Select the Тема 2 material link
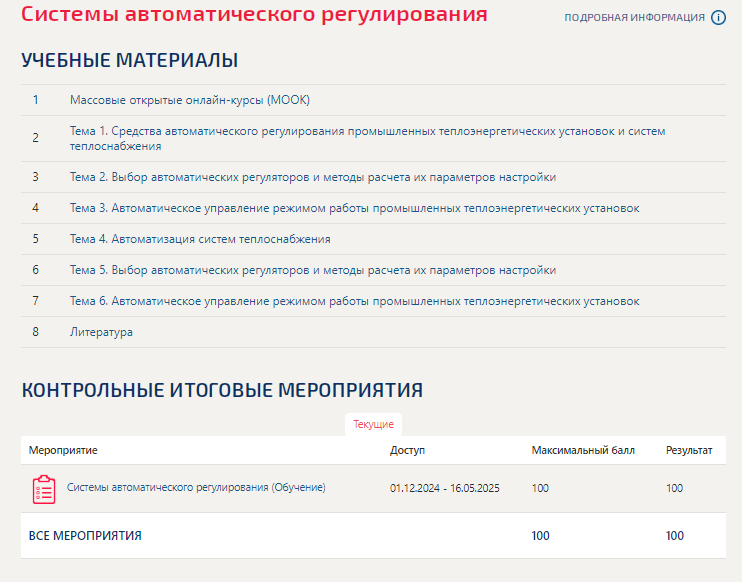The image size is (742, 582). (312, 177)
